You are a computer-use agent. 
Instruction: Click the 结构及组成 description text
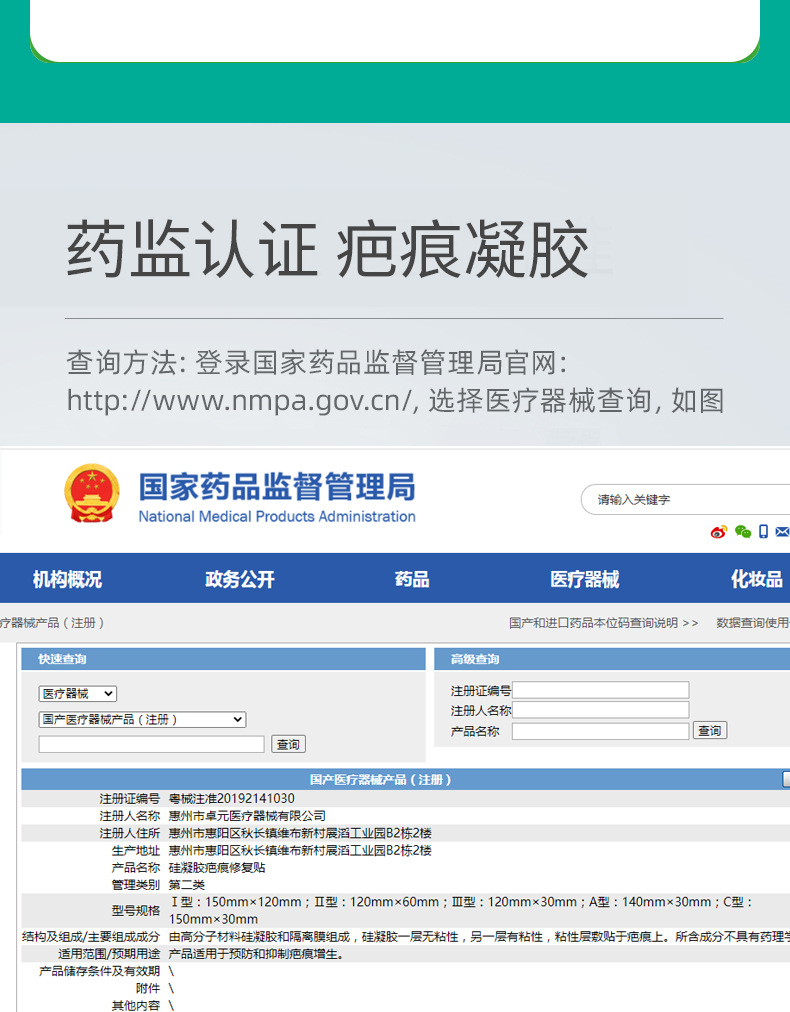[479, 936]
